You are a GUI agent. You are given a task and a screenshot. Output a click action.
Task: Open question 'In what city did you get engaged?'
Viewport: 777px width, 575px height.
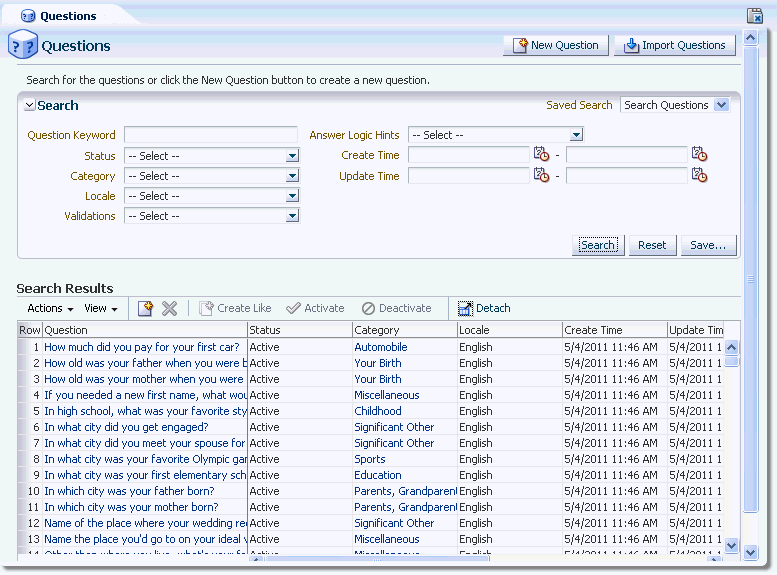(x=126, y=427)
